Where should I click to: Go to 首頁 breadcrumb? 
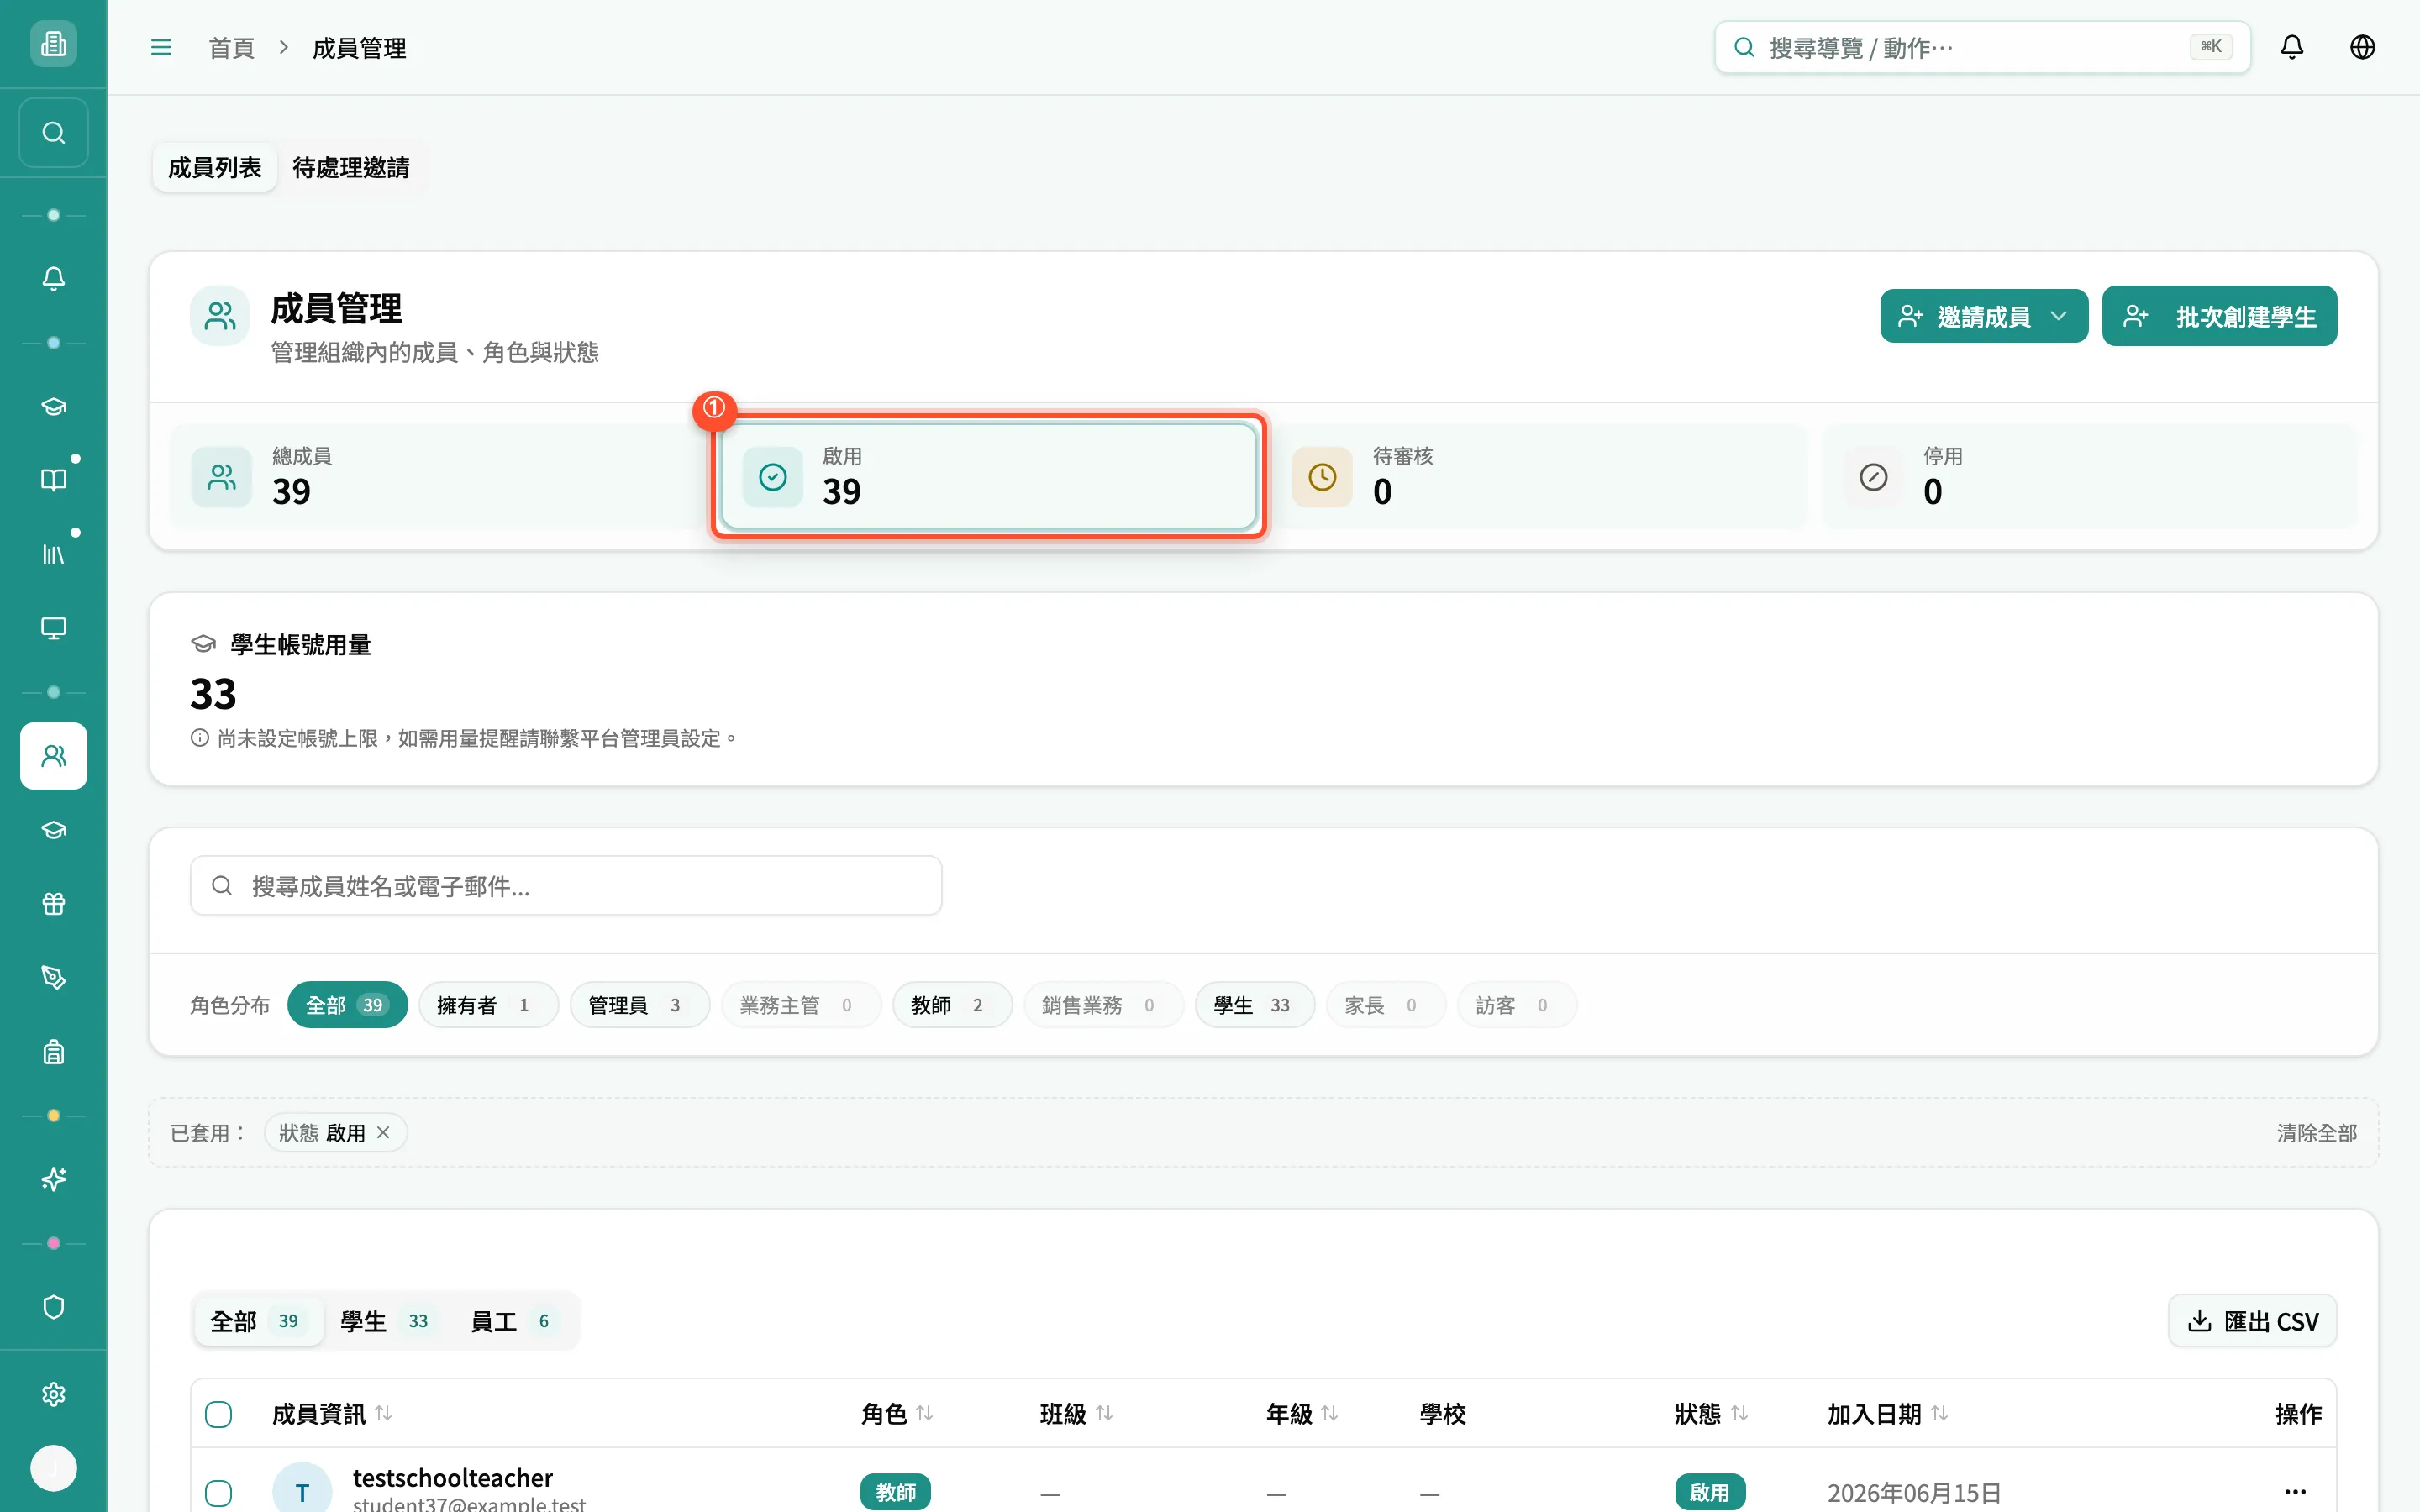(x=231, y=48)
